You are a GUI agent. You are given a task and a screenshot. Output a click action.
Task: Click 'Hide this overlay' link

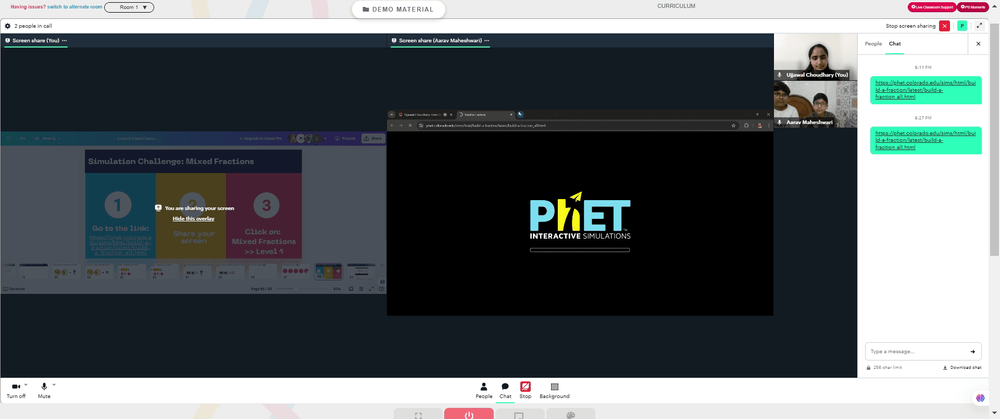[x=193, y=219]
